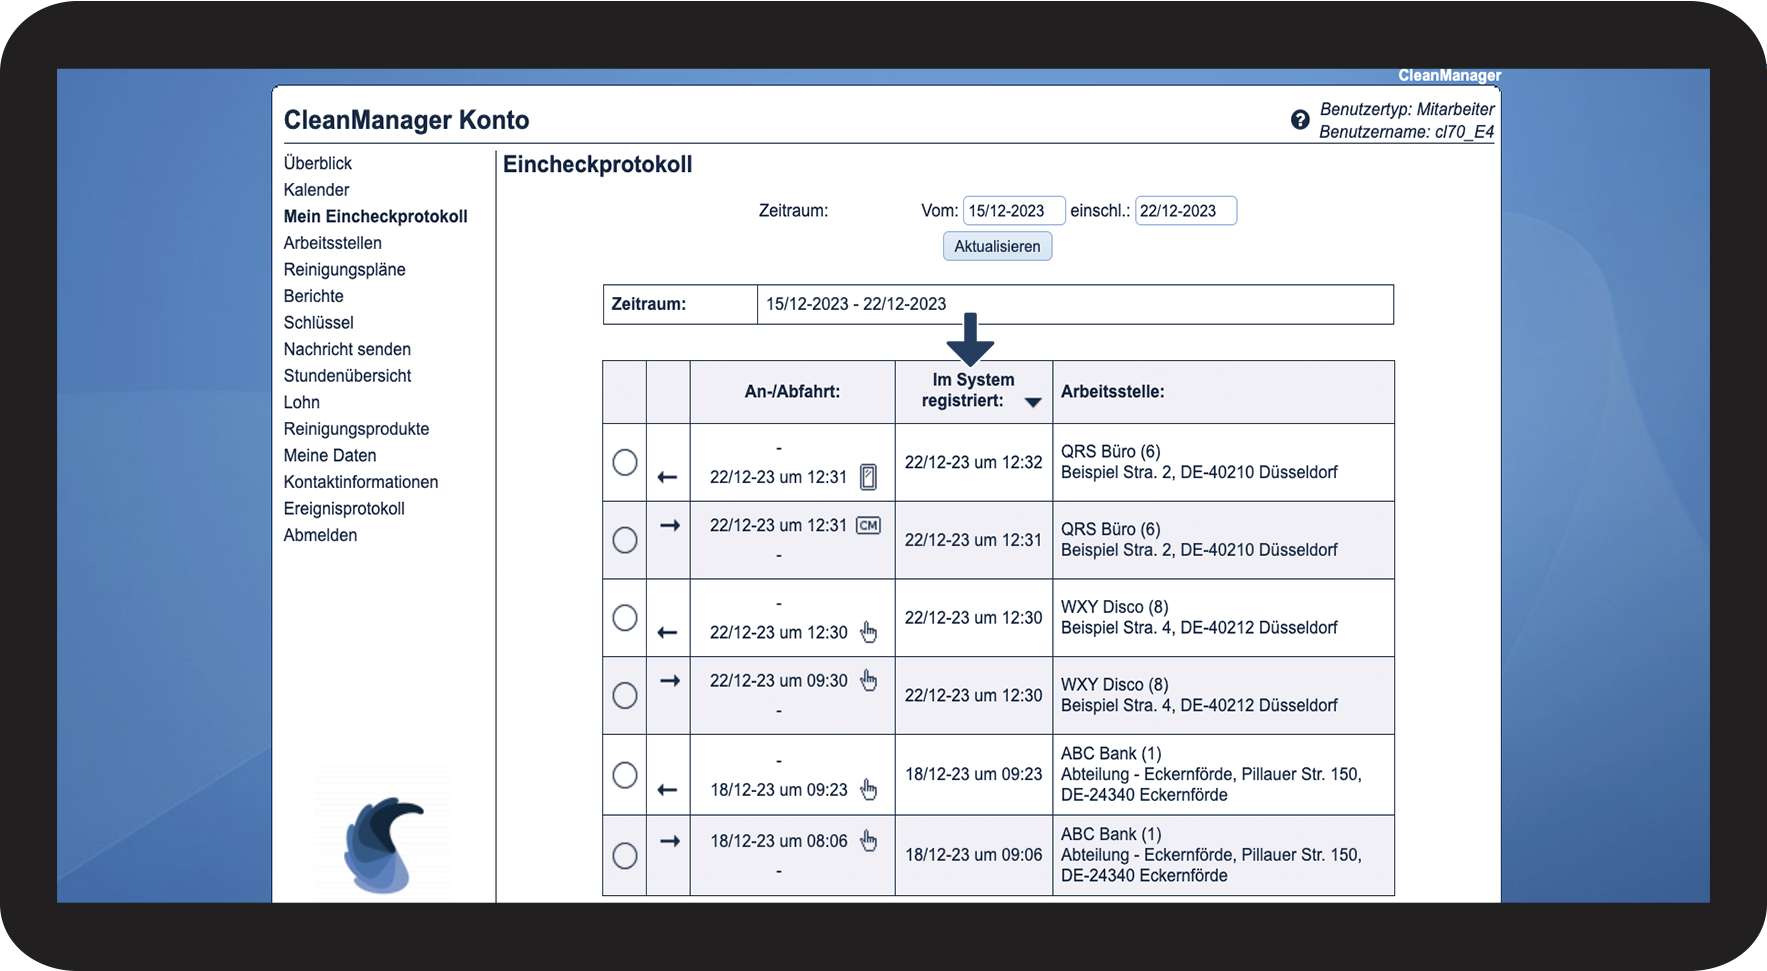The width and height of the screenshot is (1767, 971).
Task: Click right arrow icon in WXY Disco 09:30 row
Action: tap(670, 680)
